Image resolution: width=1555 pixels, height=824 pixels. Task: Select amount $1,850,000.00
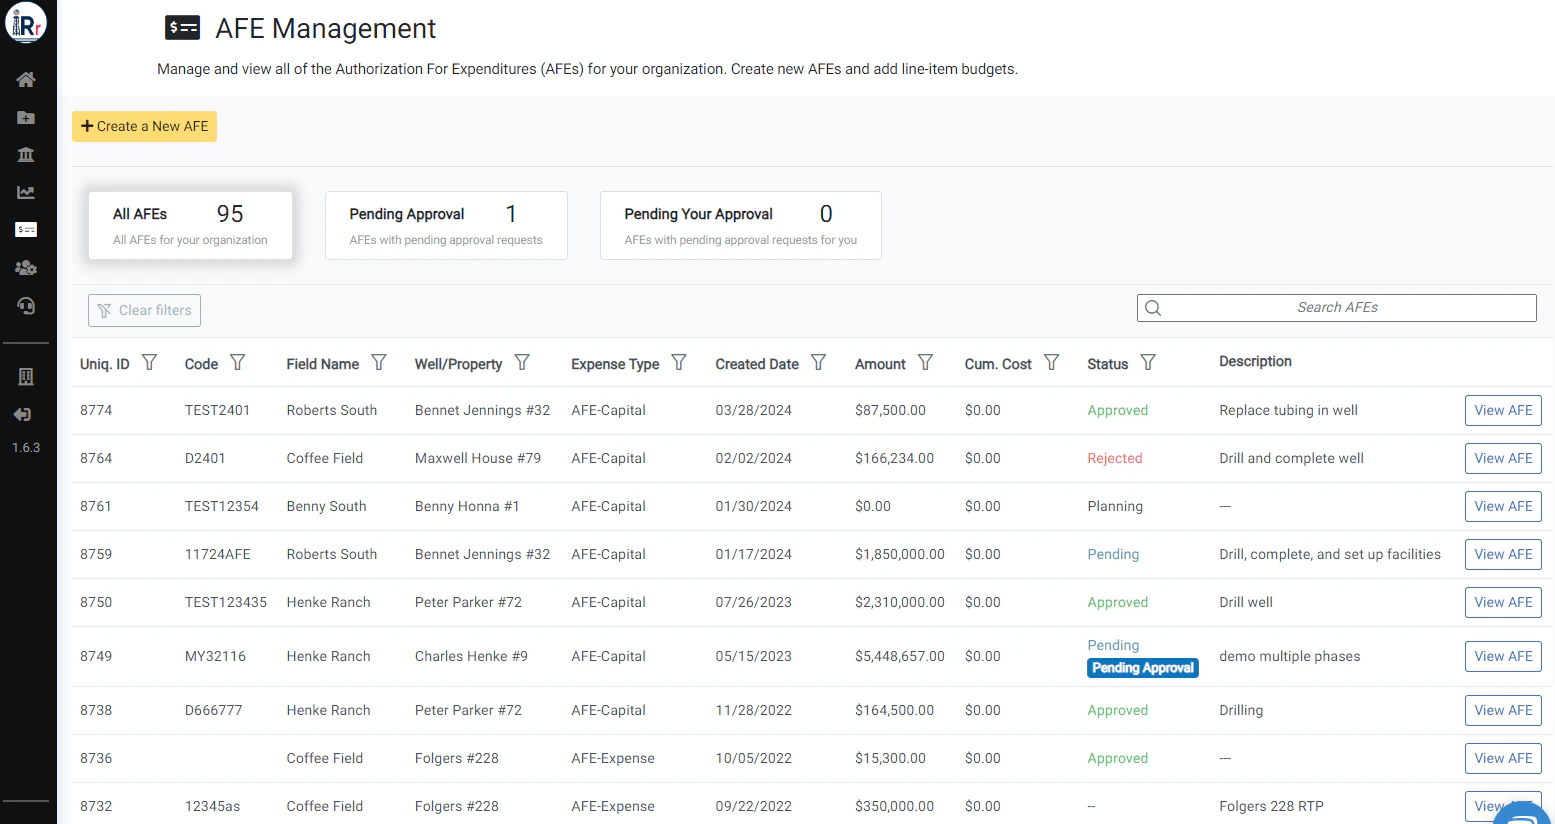click(x=900, y=554)
